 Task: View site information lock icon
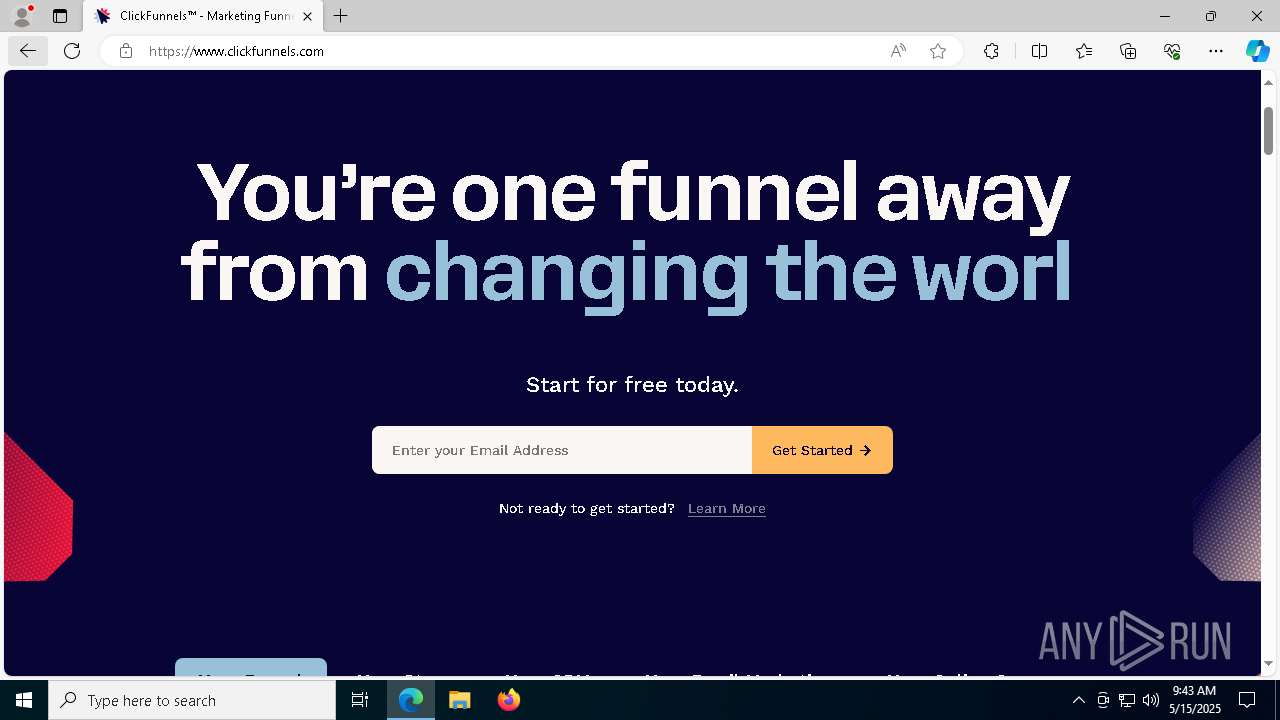pos(126,51)
